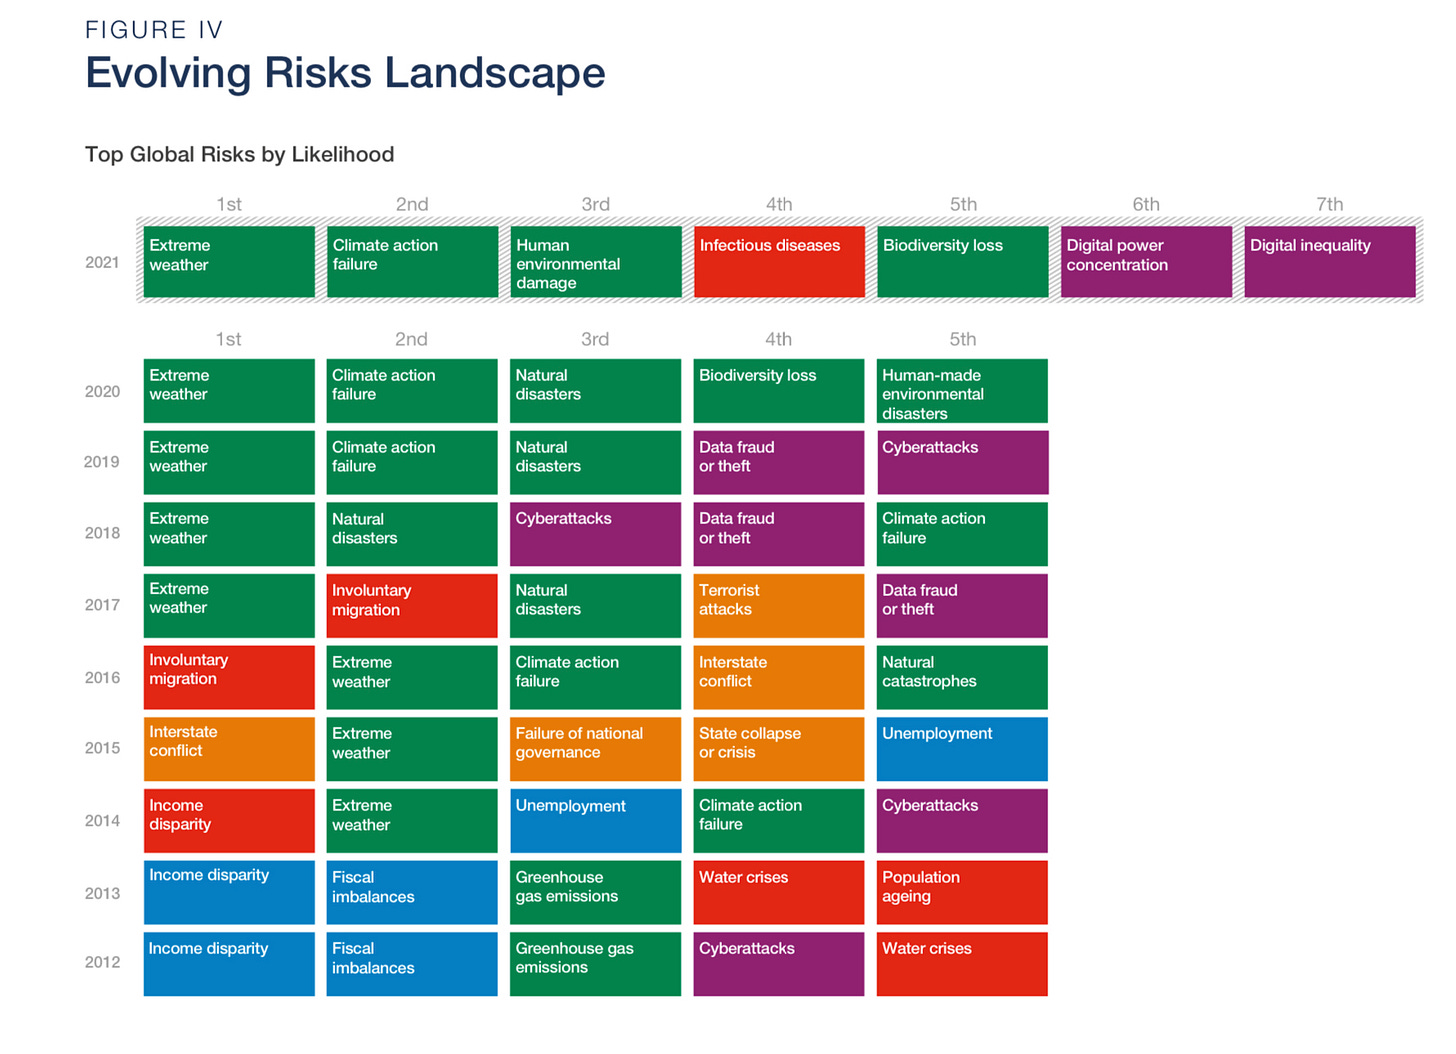Click State collapse or crisis cell
1456x1054 pixels.
click(x=779, y=749)
